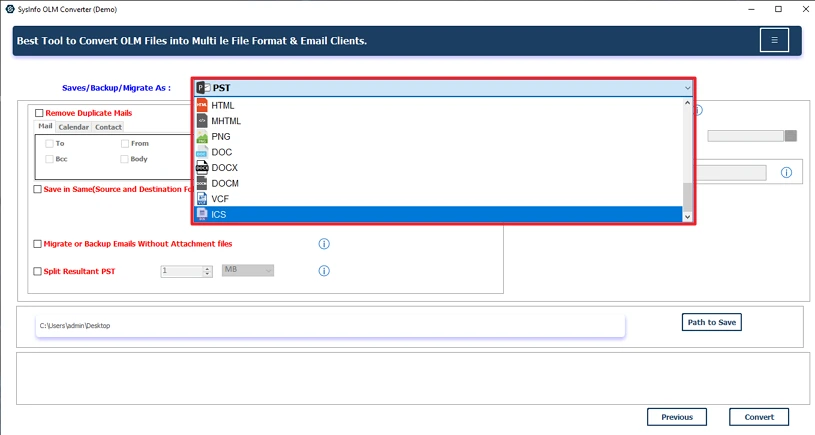Viewport: 815px width, 435px height.
Task: Choose VCF from the format list
Action: click(438, 199)
